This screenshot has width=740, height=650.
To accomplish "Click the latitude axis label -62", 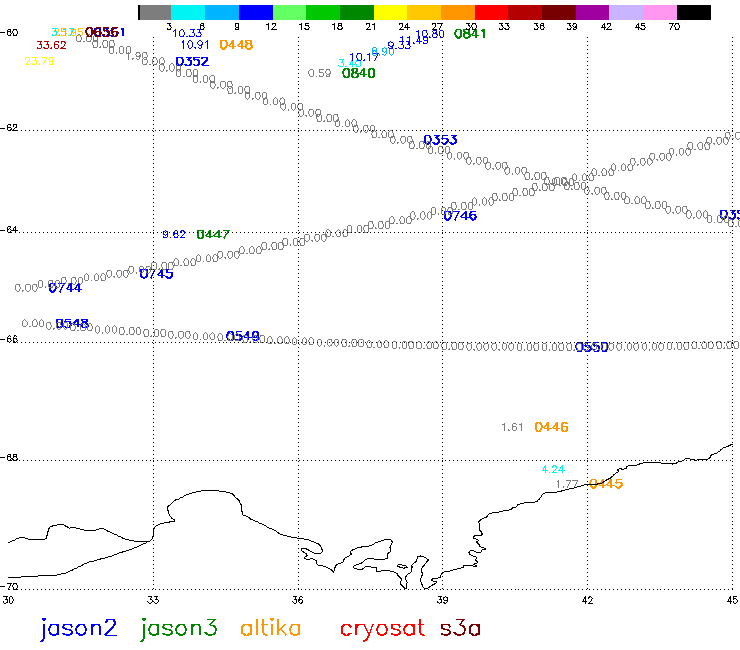I will click(9, 128).
